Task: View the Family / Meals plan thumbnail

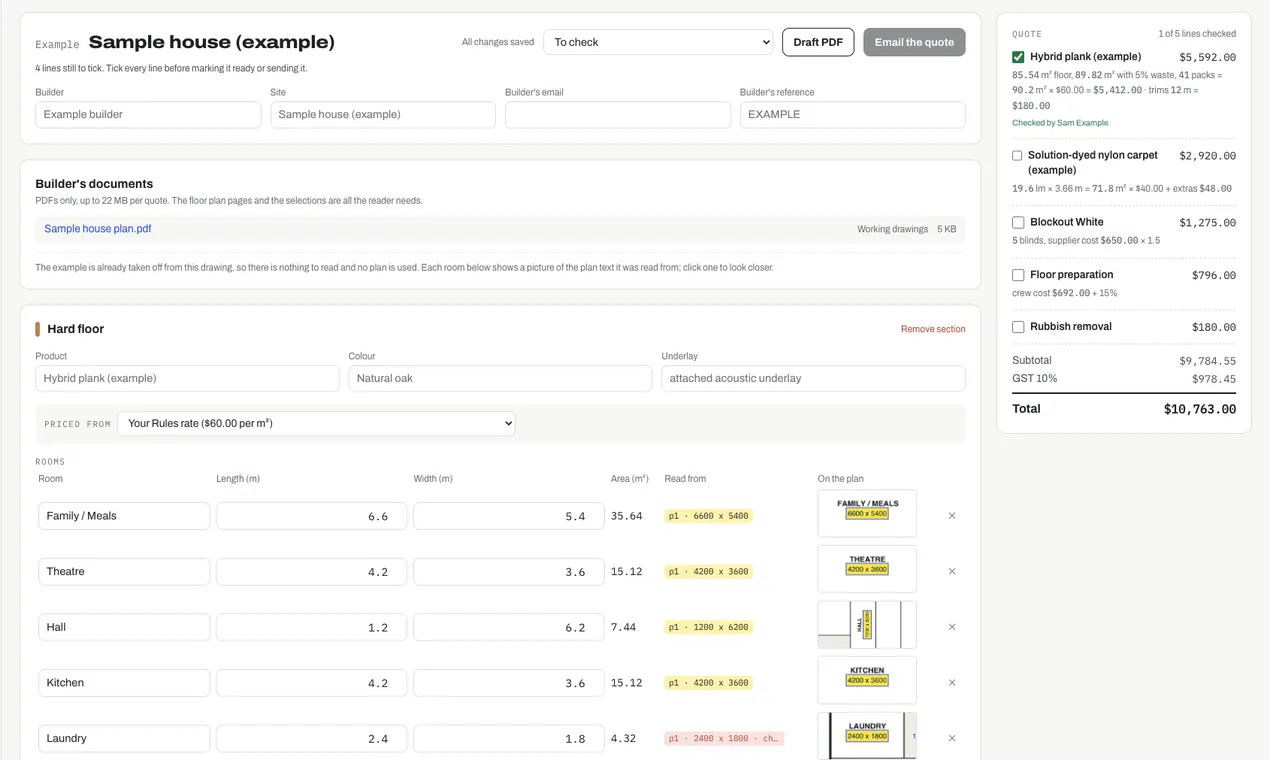Action: point(867,513)
